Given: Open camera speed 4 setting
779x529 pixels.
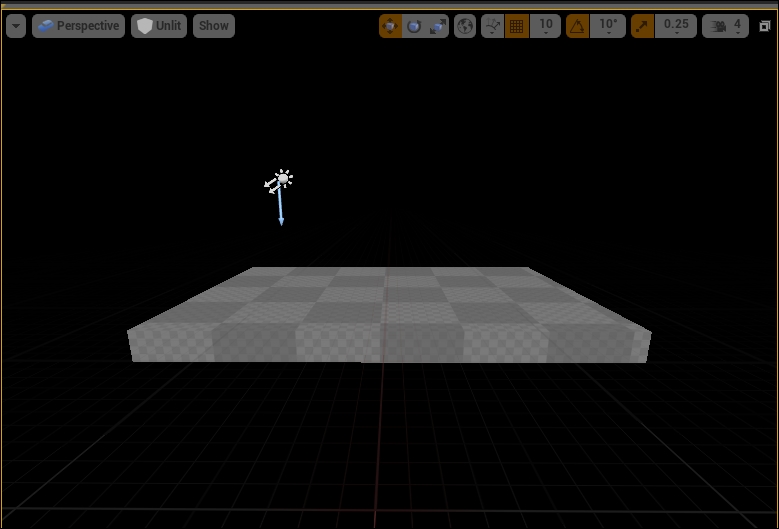Looking at the screenshot, I should (x=725, y=26).
